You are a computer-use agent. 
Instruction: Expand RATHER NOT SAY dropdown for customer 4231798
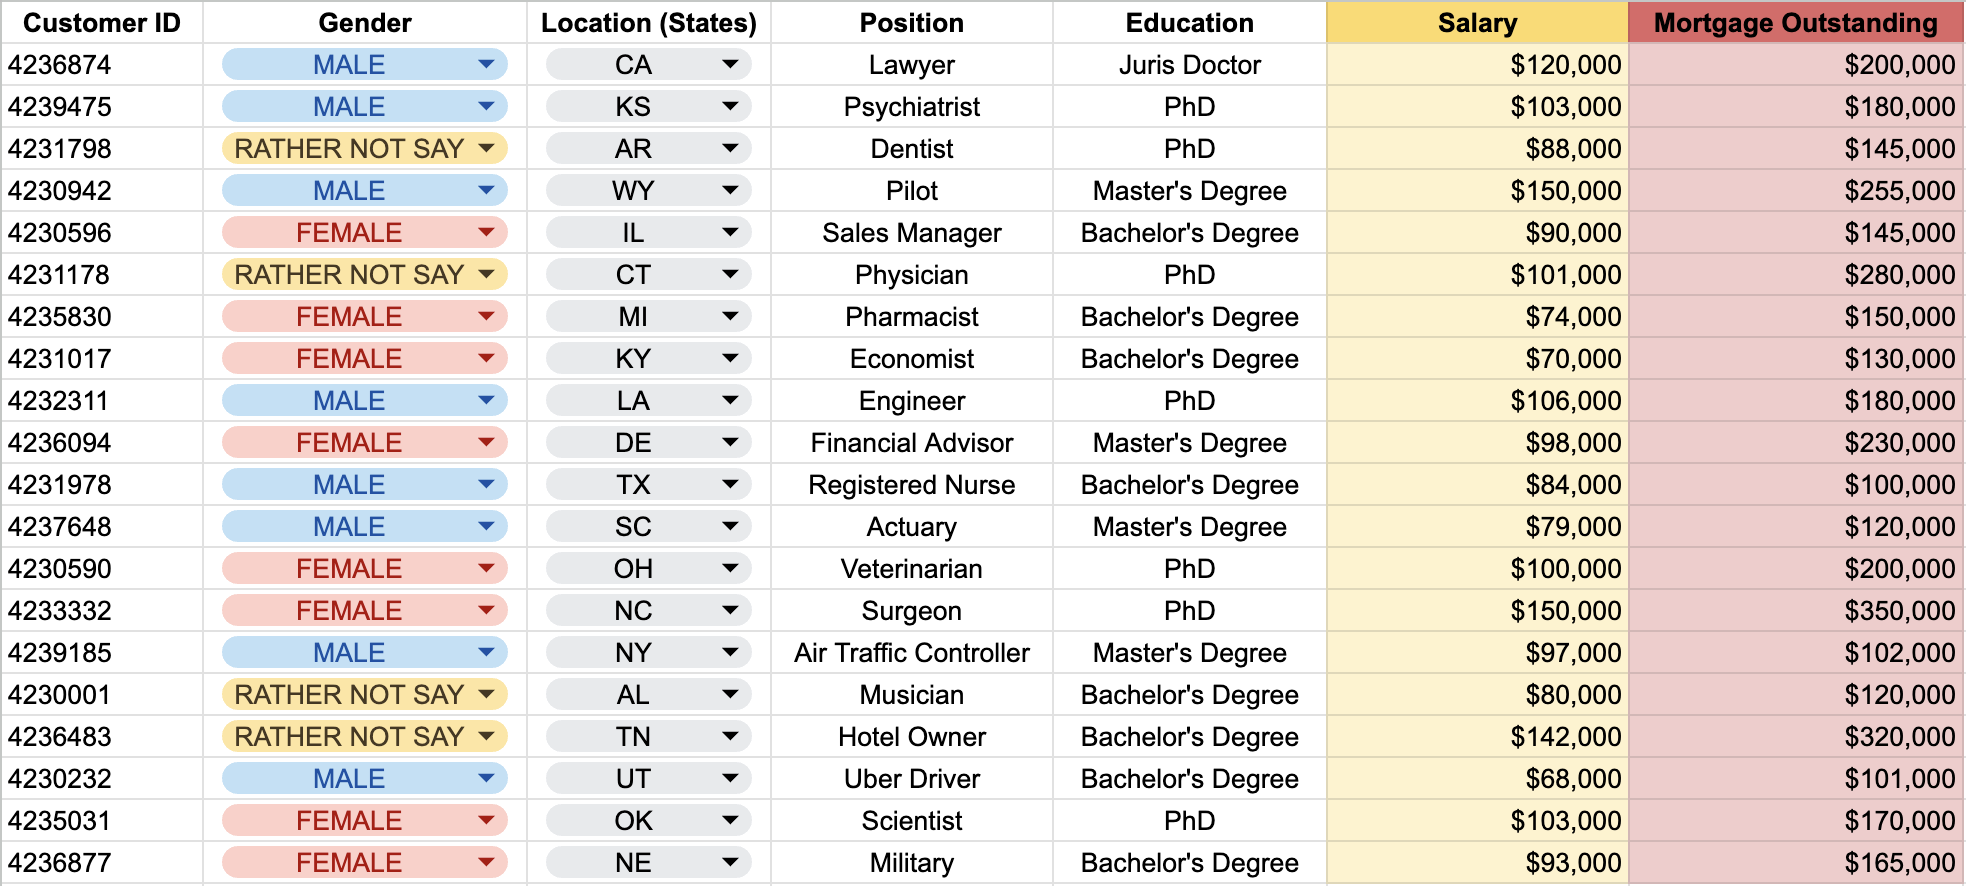486,148
